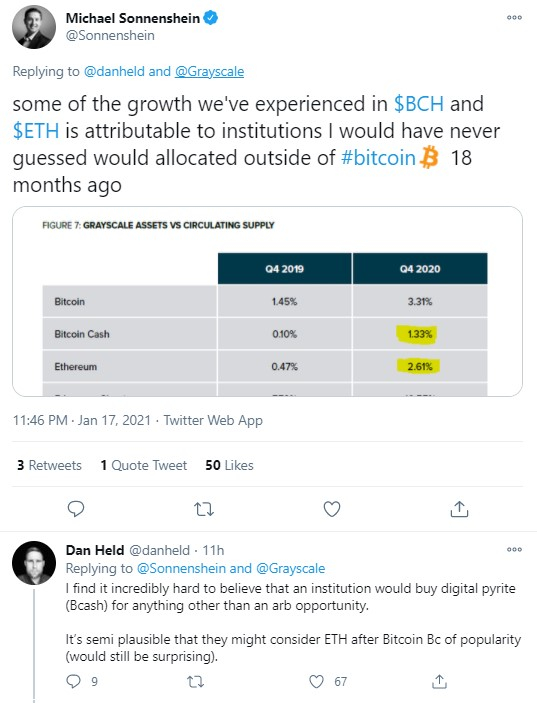Reply to Dan Held's tweet with 9 replies
Screen dimensions: 537x703
coord(74,681)
